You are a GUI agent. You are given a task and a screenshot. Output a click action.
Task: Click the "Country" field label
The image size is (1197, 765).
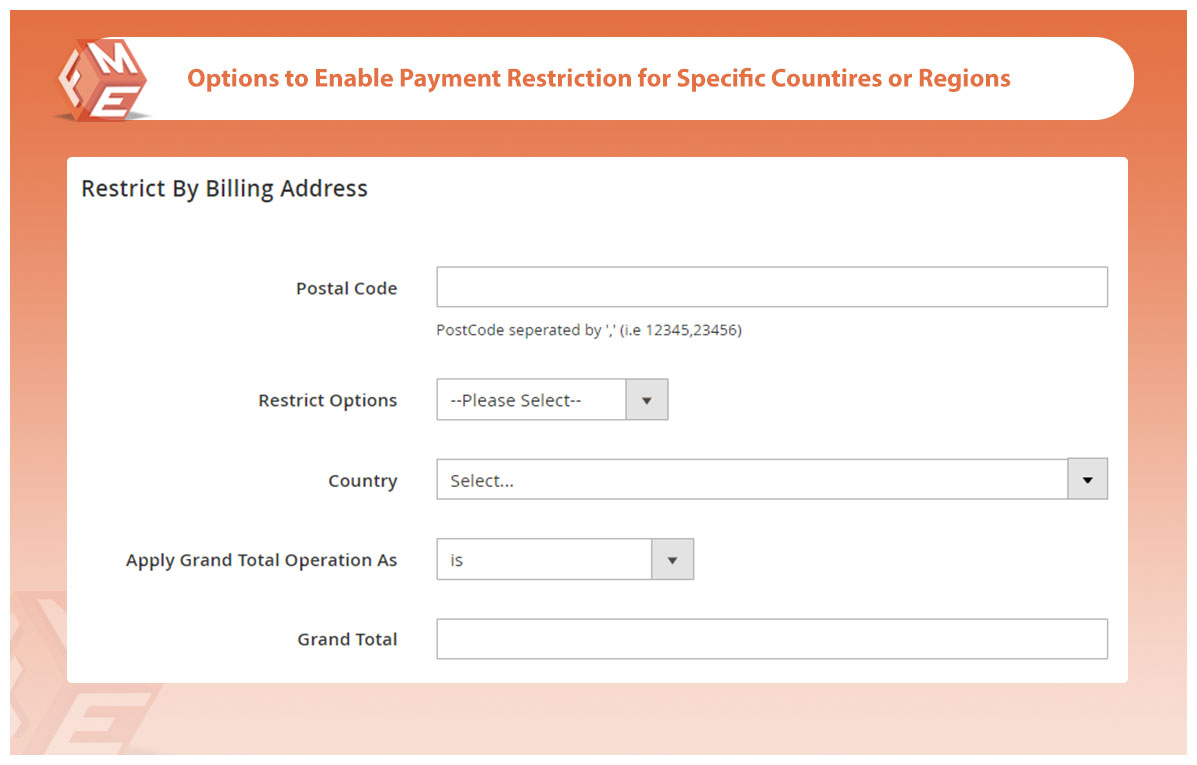pyautogui.click(x=362, y=481)
